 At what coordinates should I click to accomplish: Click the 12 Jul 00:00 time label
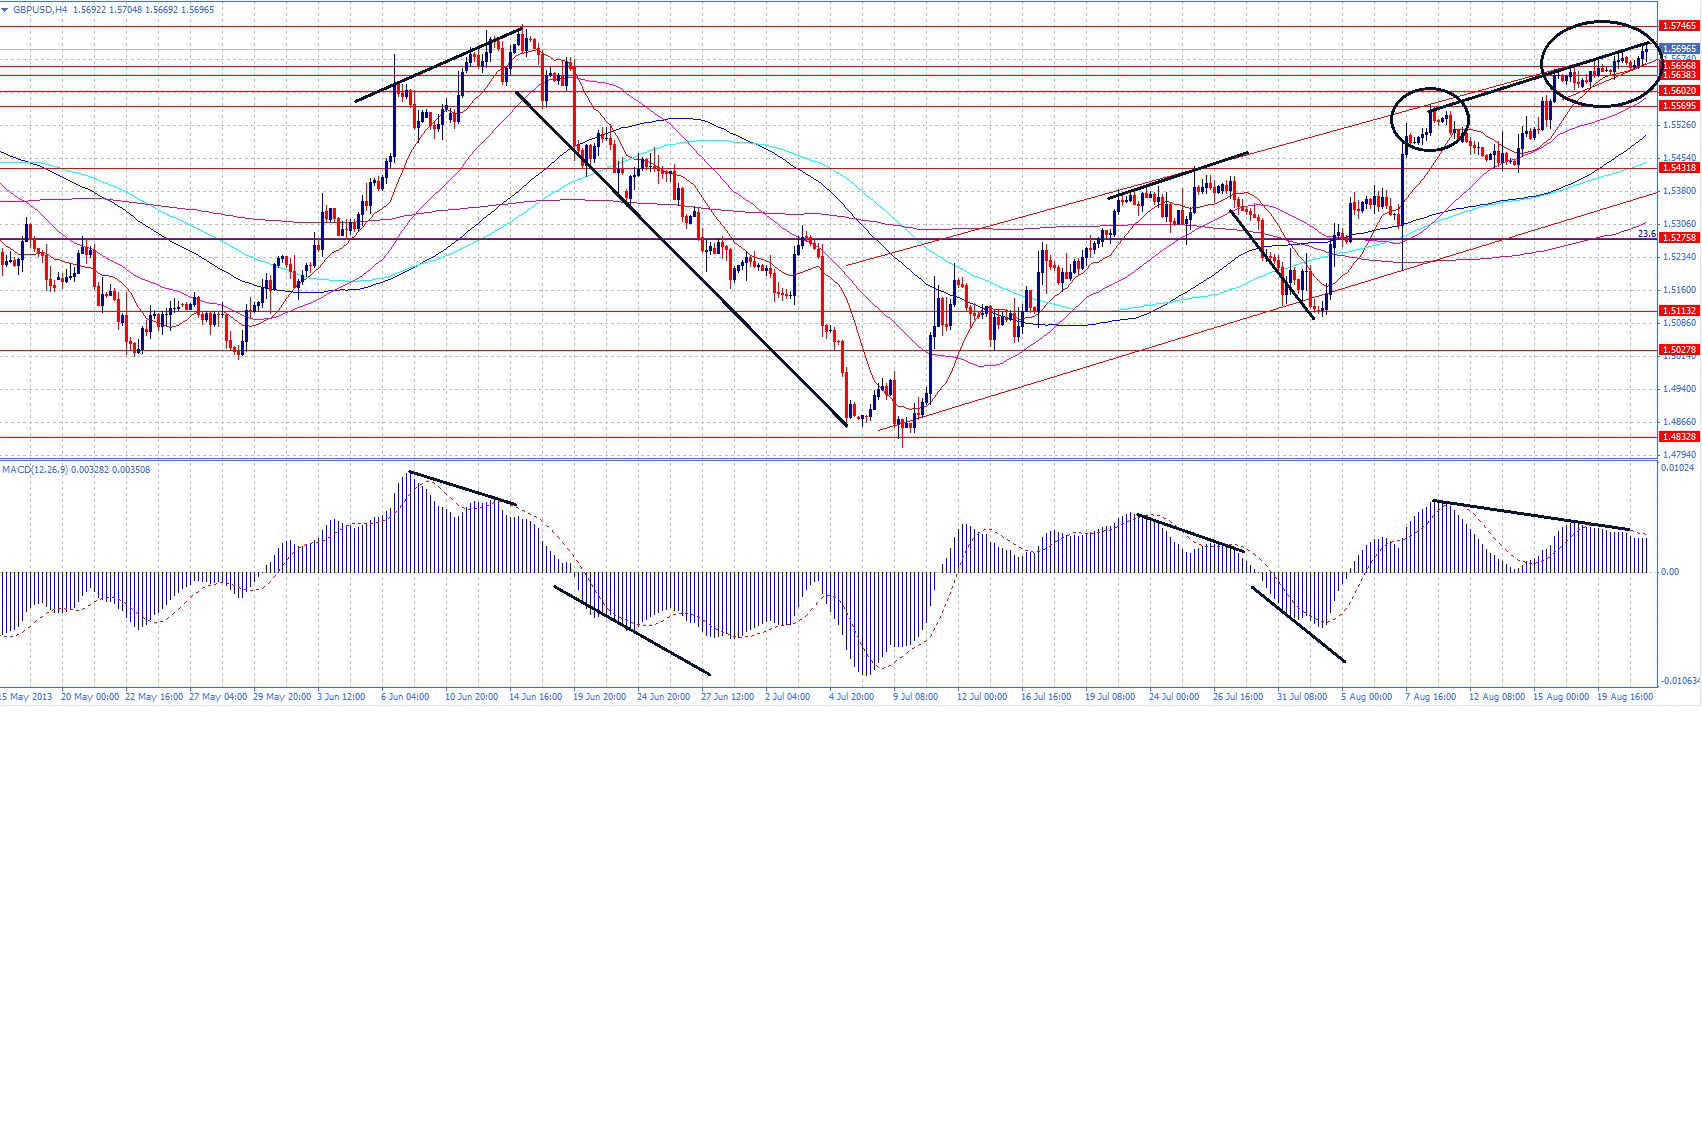pos(982,697)
